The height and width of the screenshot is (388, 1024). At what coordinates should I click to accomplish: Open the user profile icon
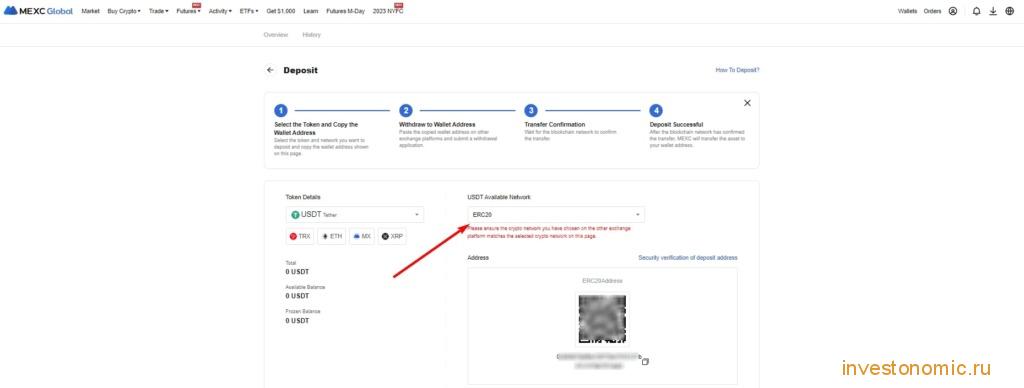coord(953,11)
